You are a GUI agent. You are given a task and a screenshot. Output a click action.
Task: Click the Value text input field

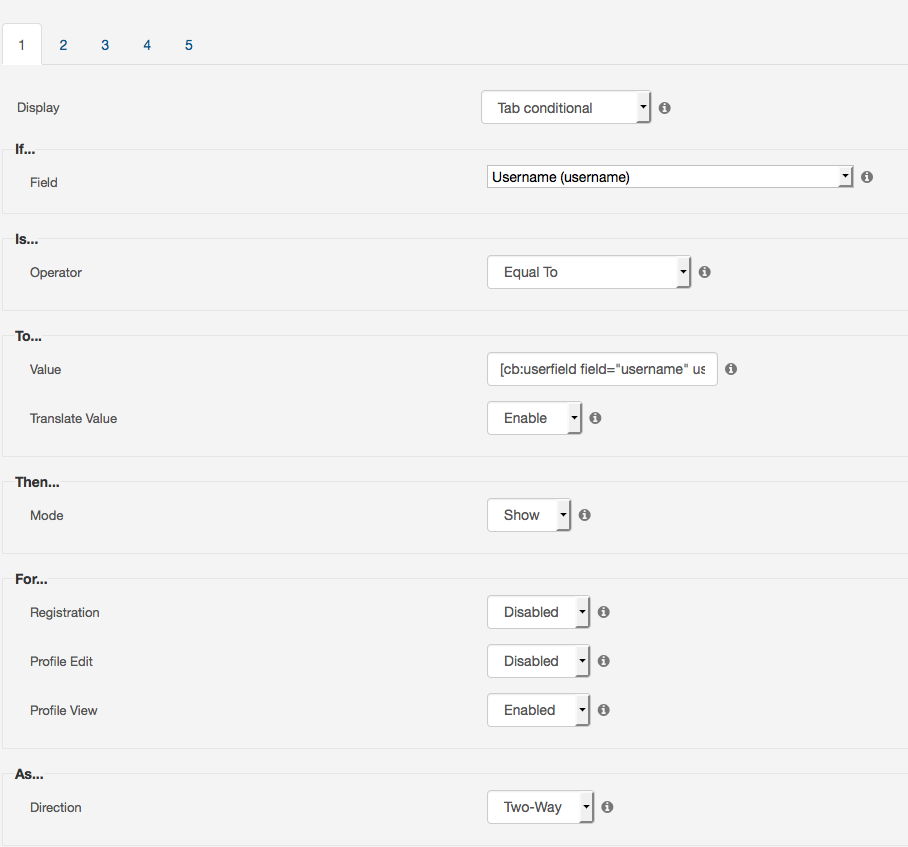[x=602, y=369]
